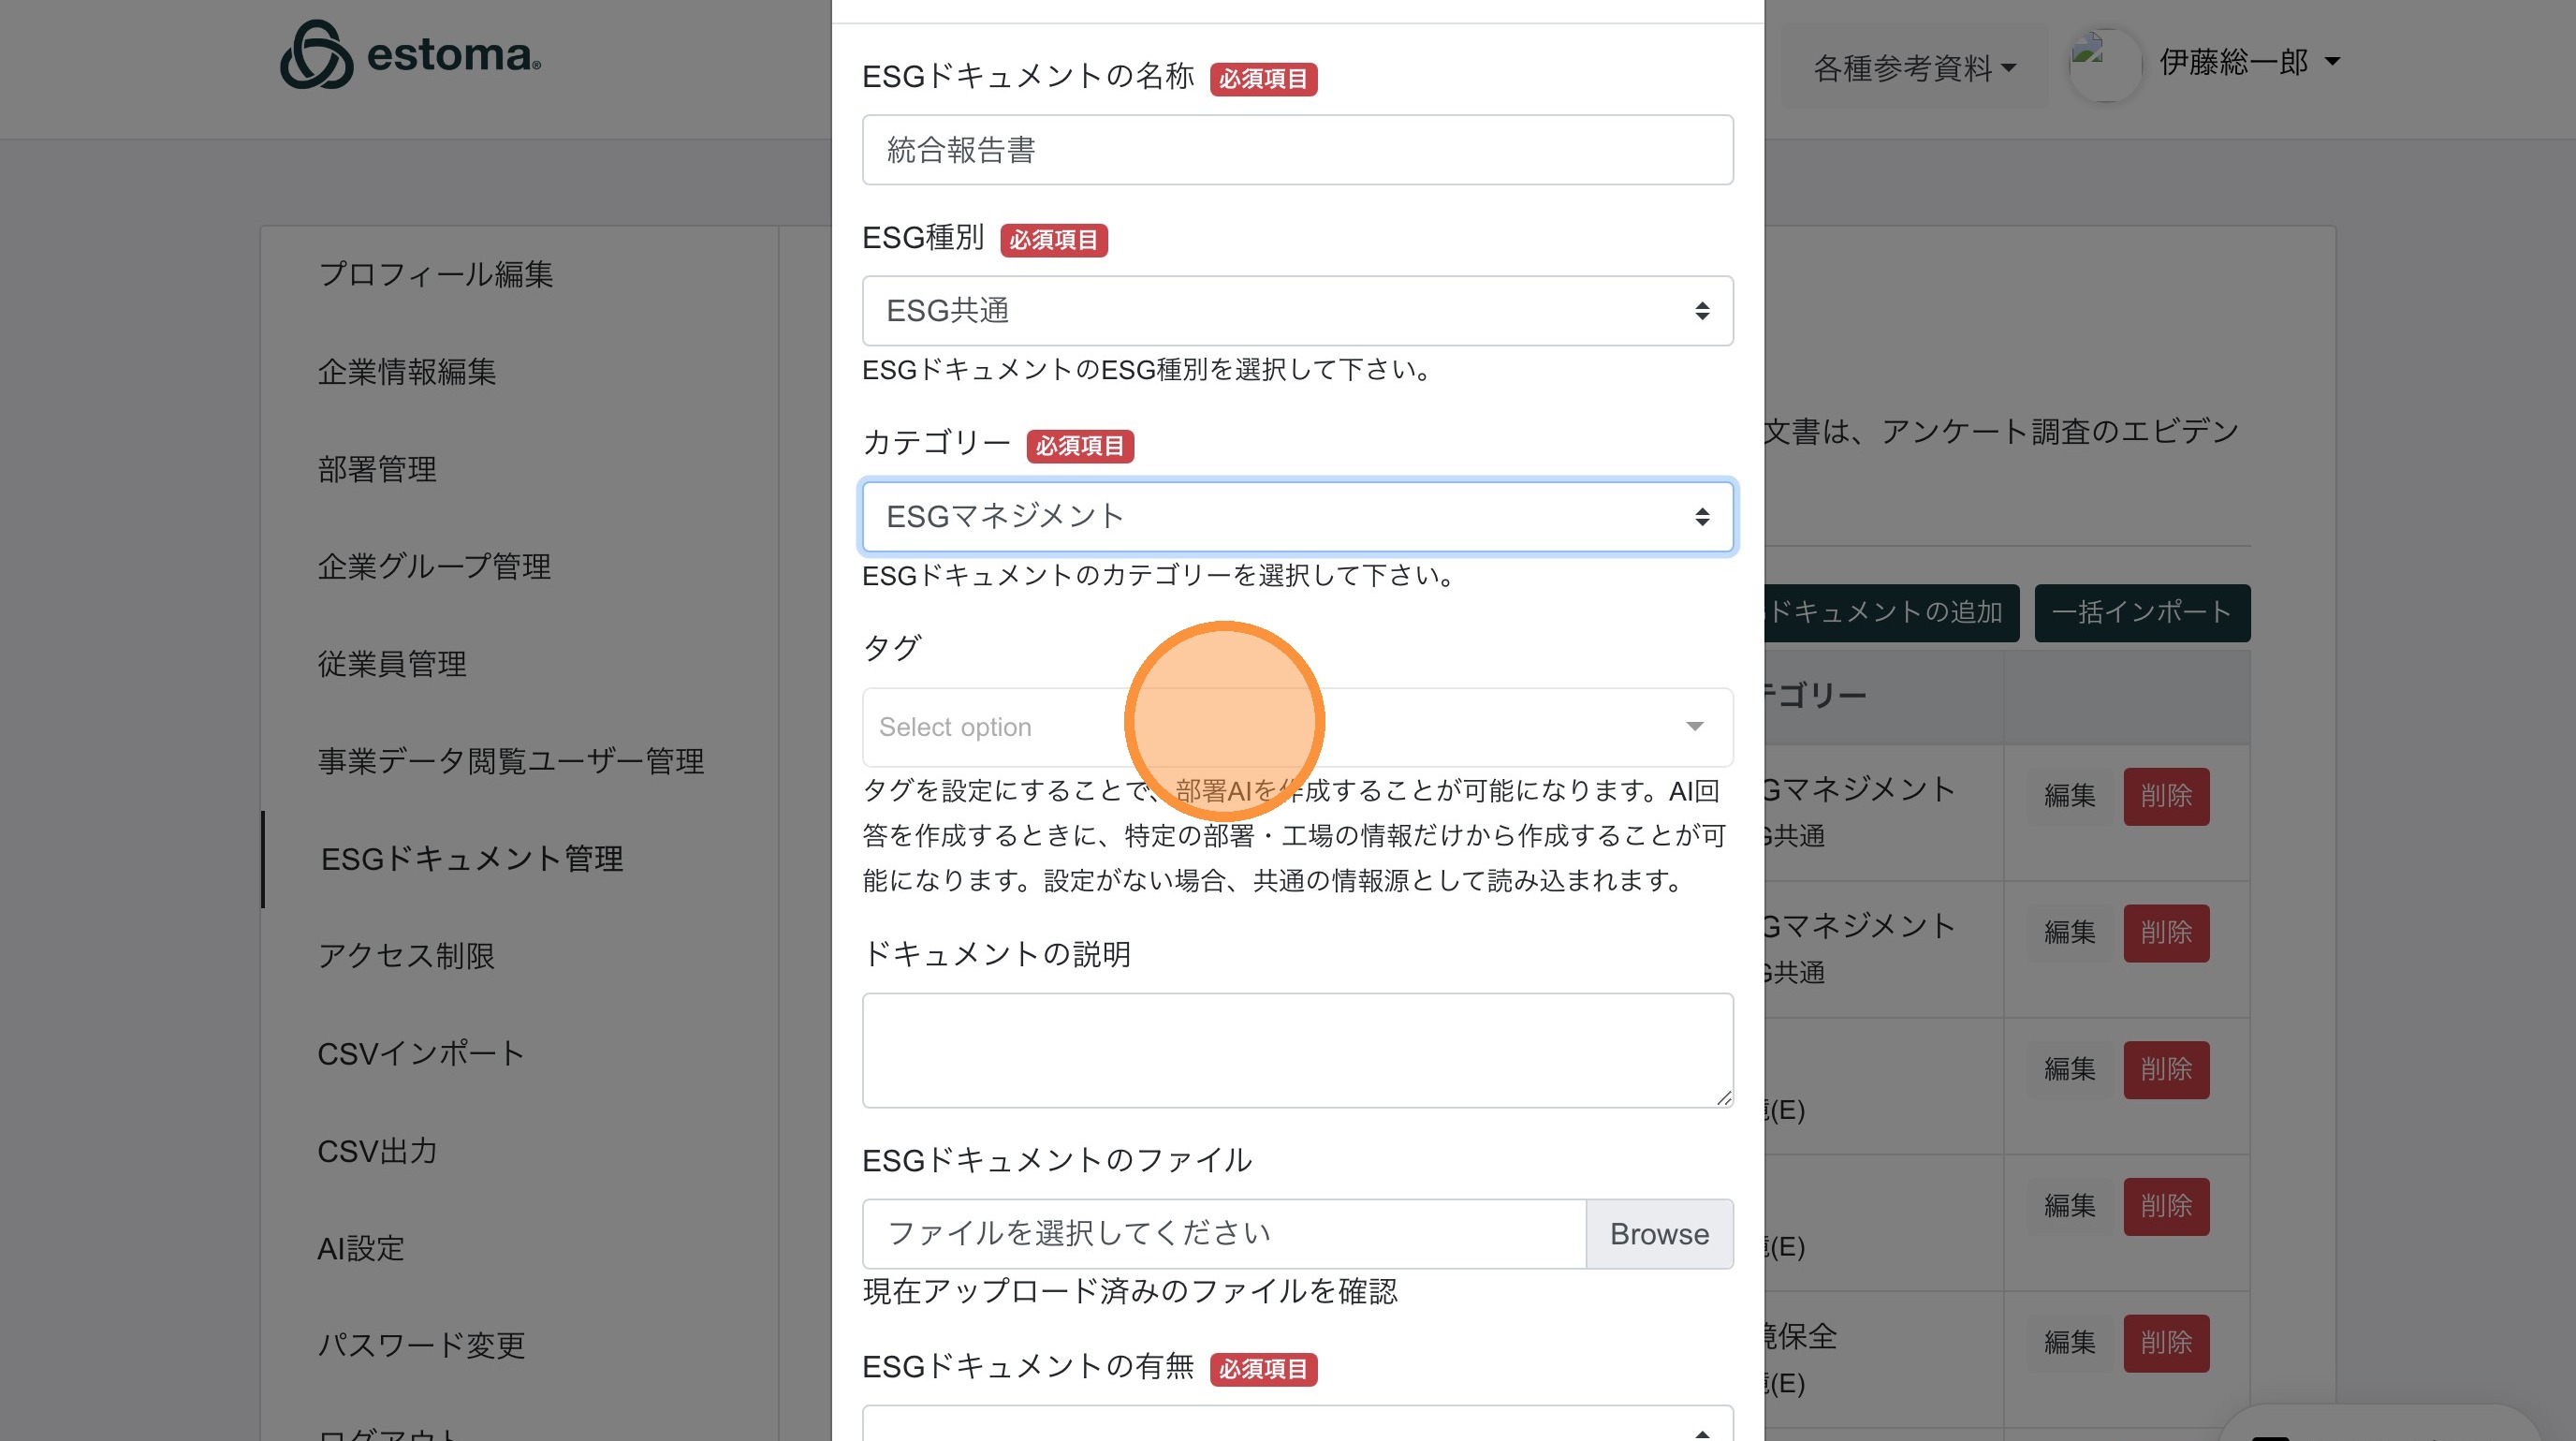This screenshot has height=1441, width=2576.
Task: Open the ESG種別 dropdown
Action: pos(1297,311)
